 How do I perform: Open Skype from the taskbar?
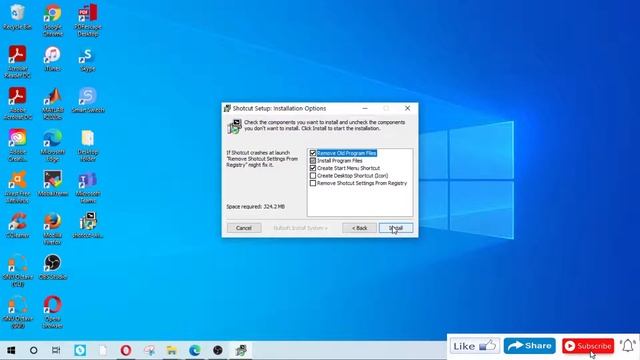tap(80, 350)
